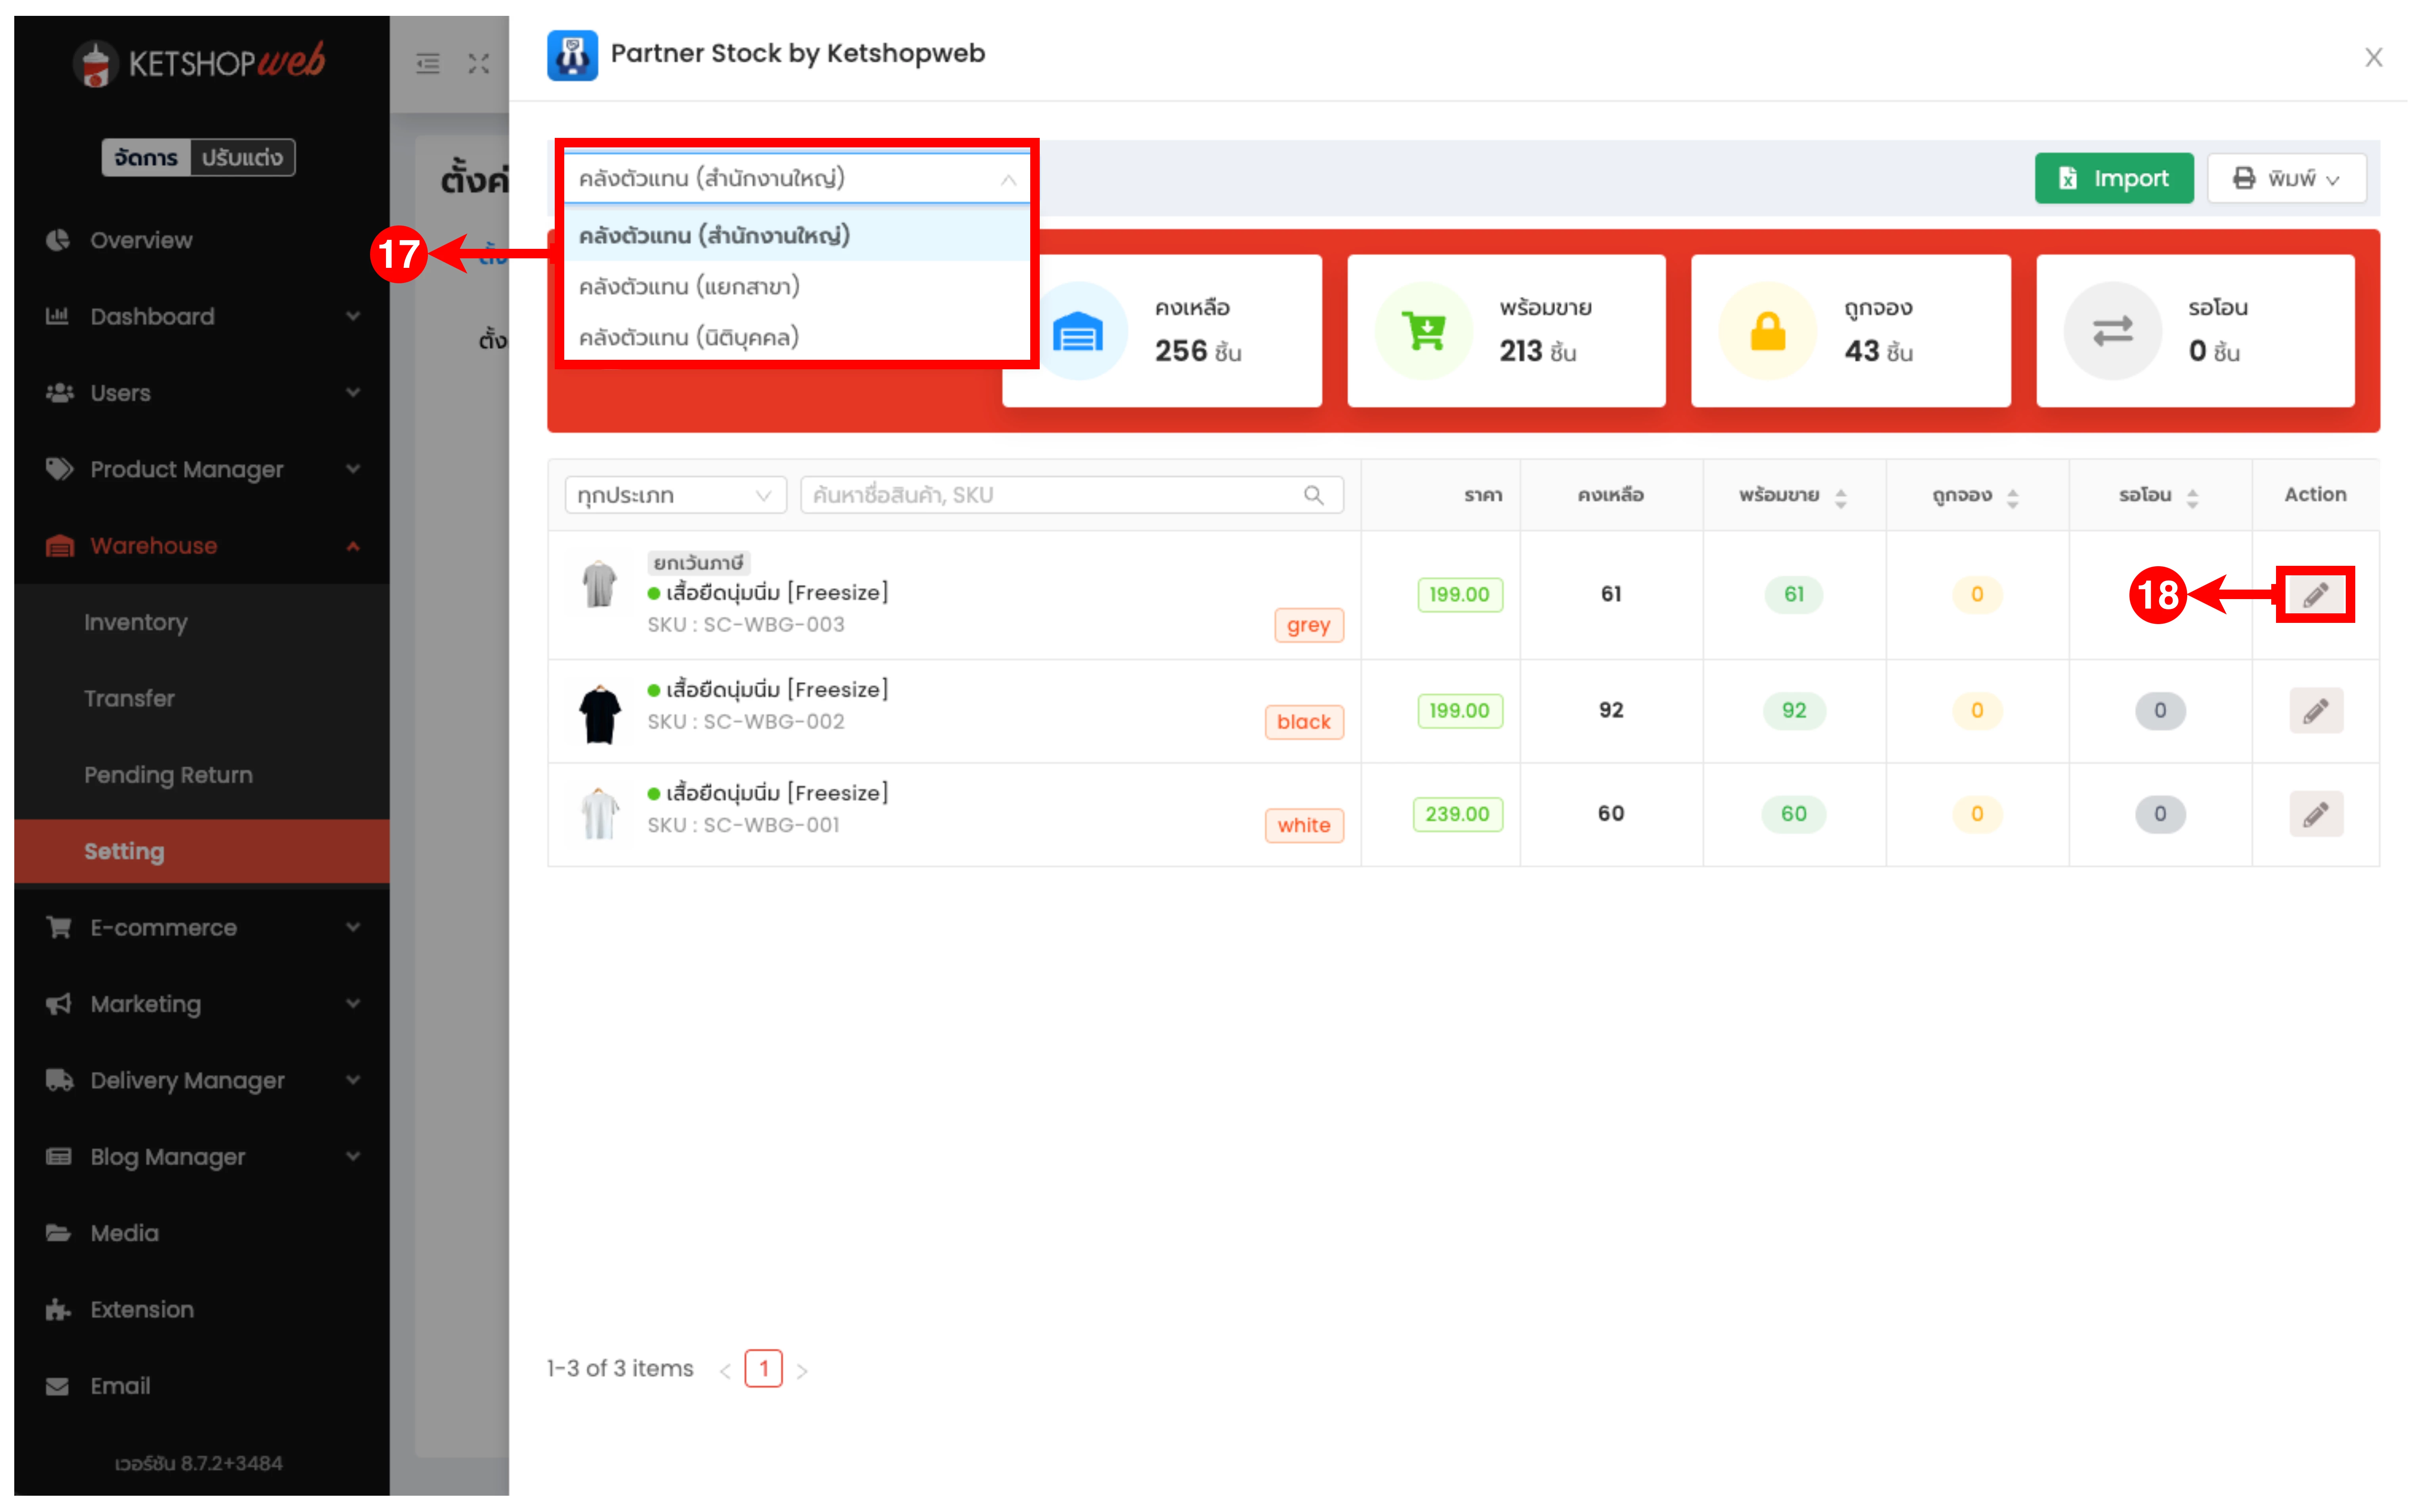Open ทุกประเภท category dropdown
Viewport: 2425px width, 1512px height.
coord(675,495)
